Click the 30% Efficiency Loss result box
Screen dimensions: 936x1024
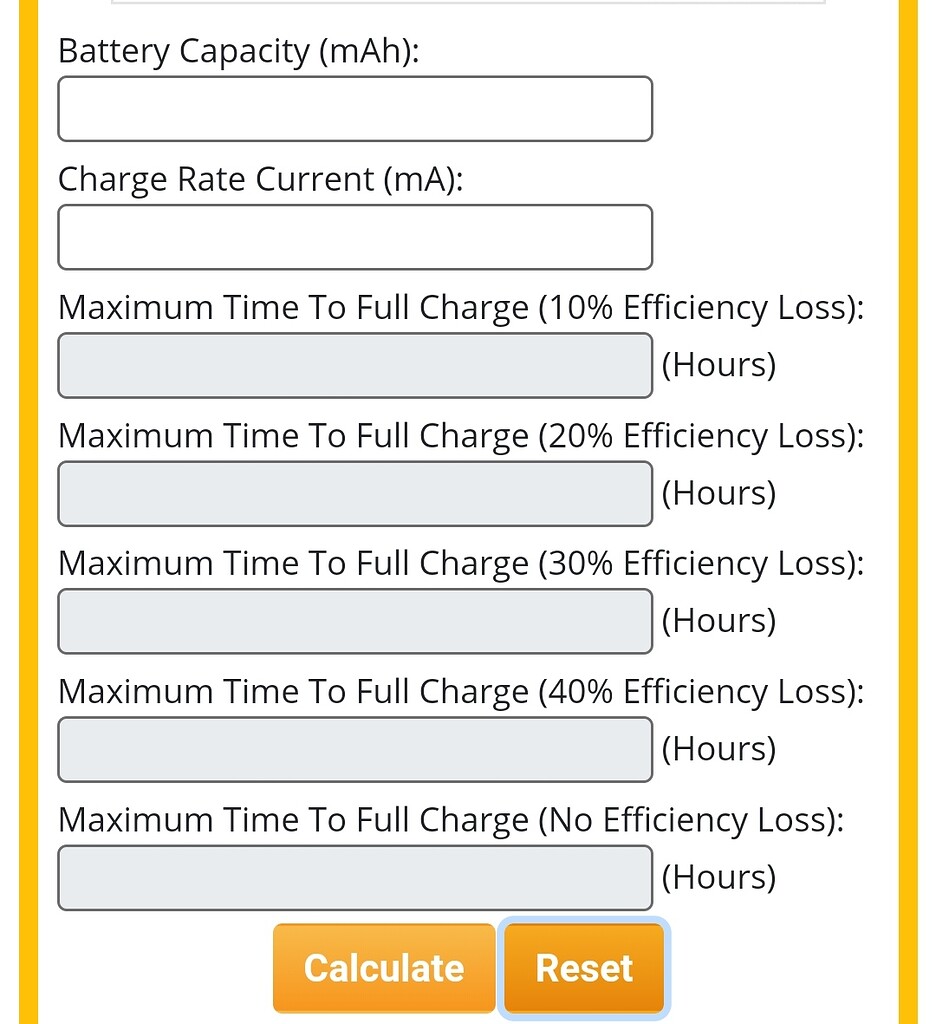coord(355,620)
